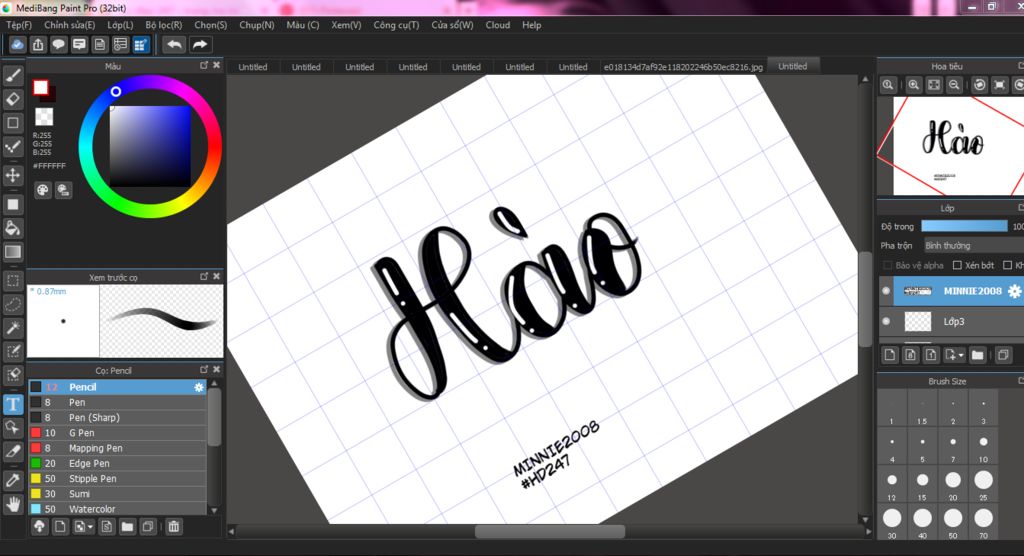Select the Eyedropper tool
The height and width of the screenshot is (556, 1024).
click(x=13, y=480)
